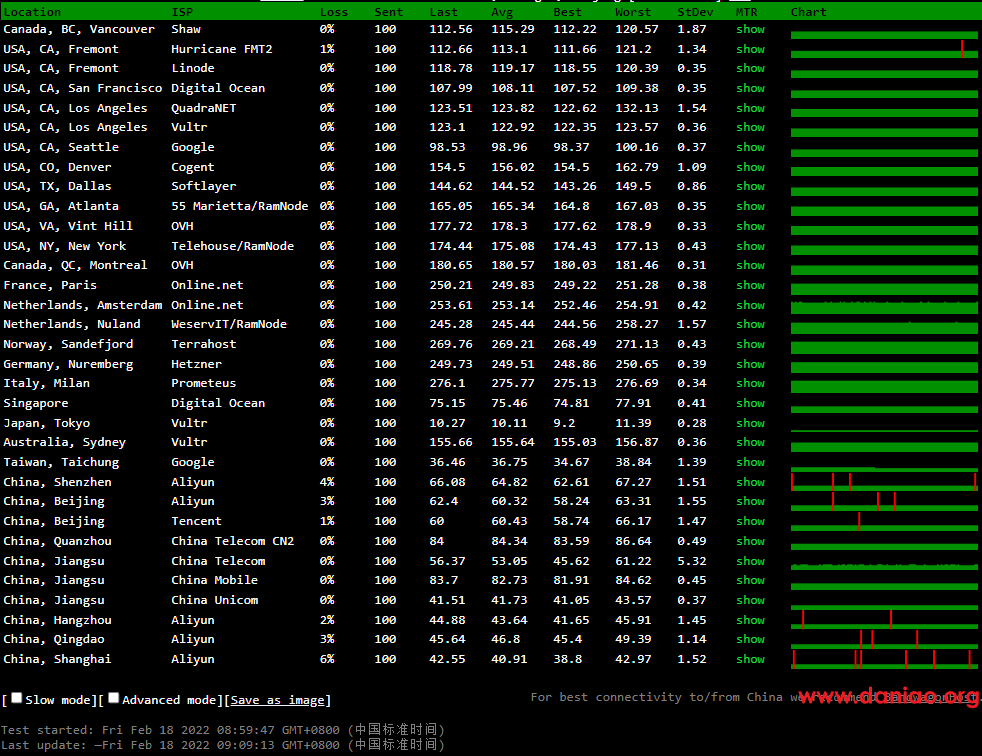Show MTR for Denver Cogent
982x756 pixels.
point(750,167)
